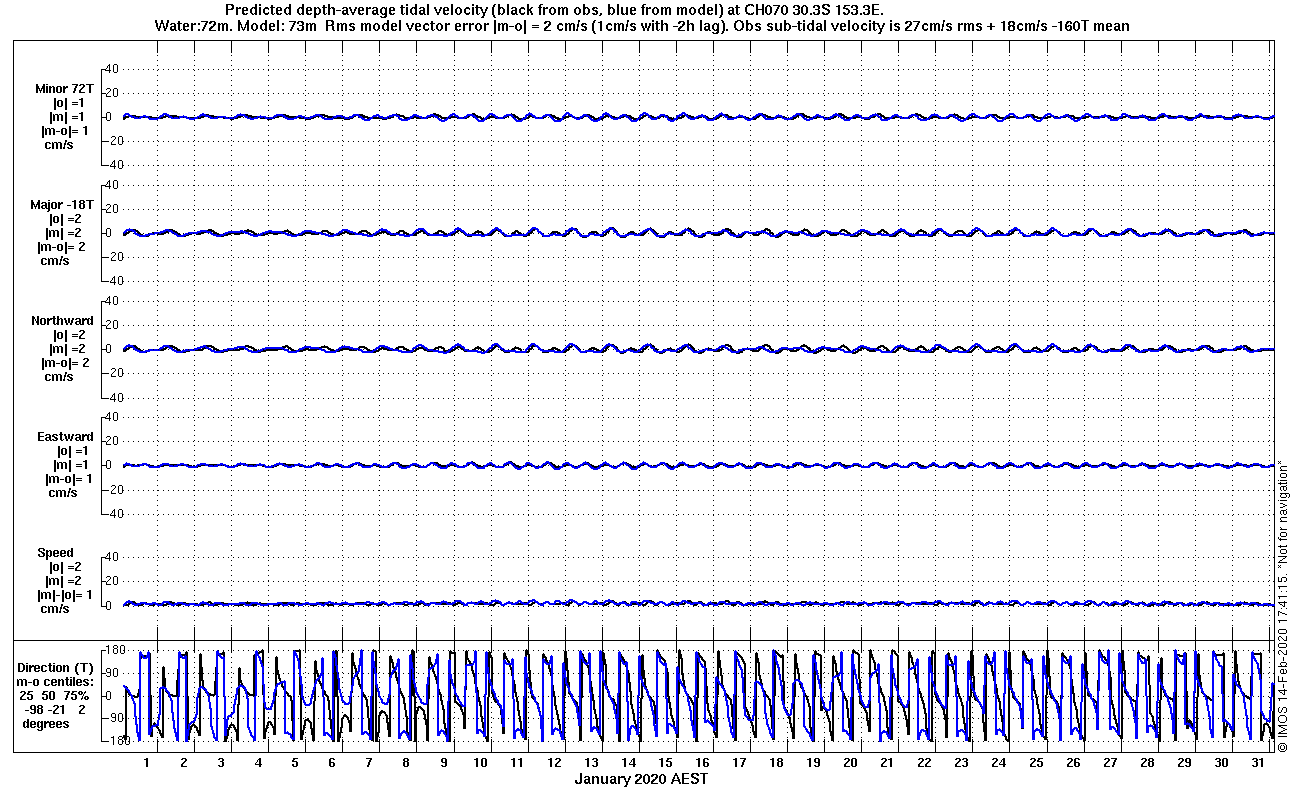Click the 20 tick of Speed panel
This screenshot has height=800, width=1300.
pos(112,581)
